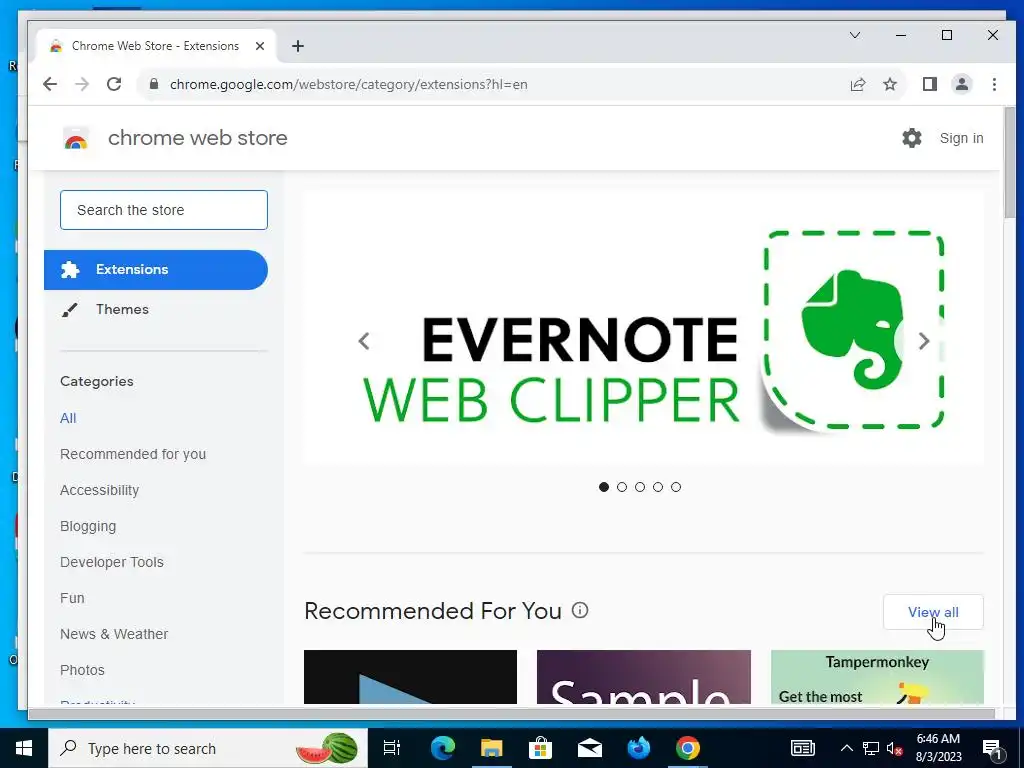Reload the Chrome Web Store page
This screenshot has height=768, width=1024.
[x=114, y=84]
